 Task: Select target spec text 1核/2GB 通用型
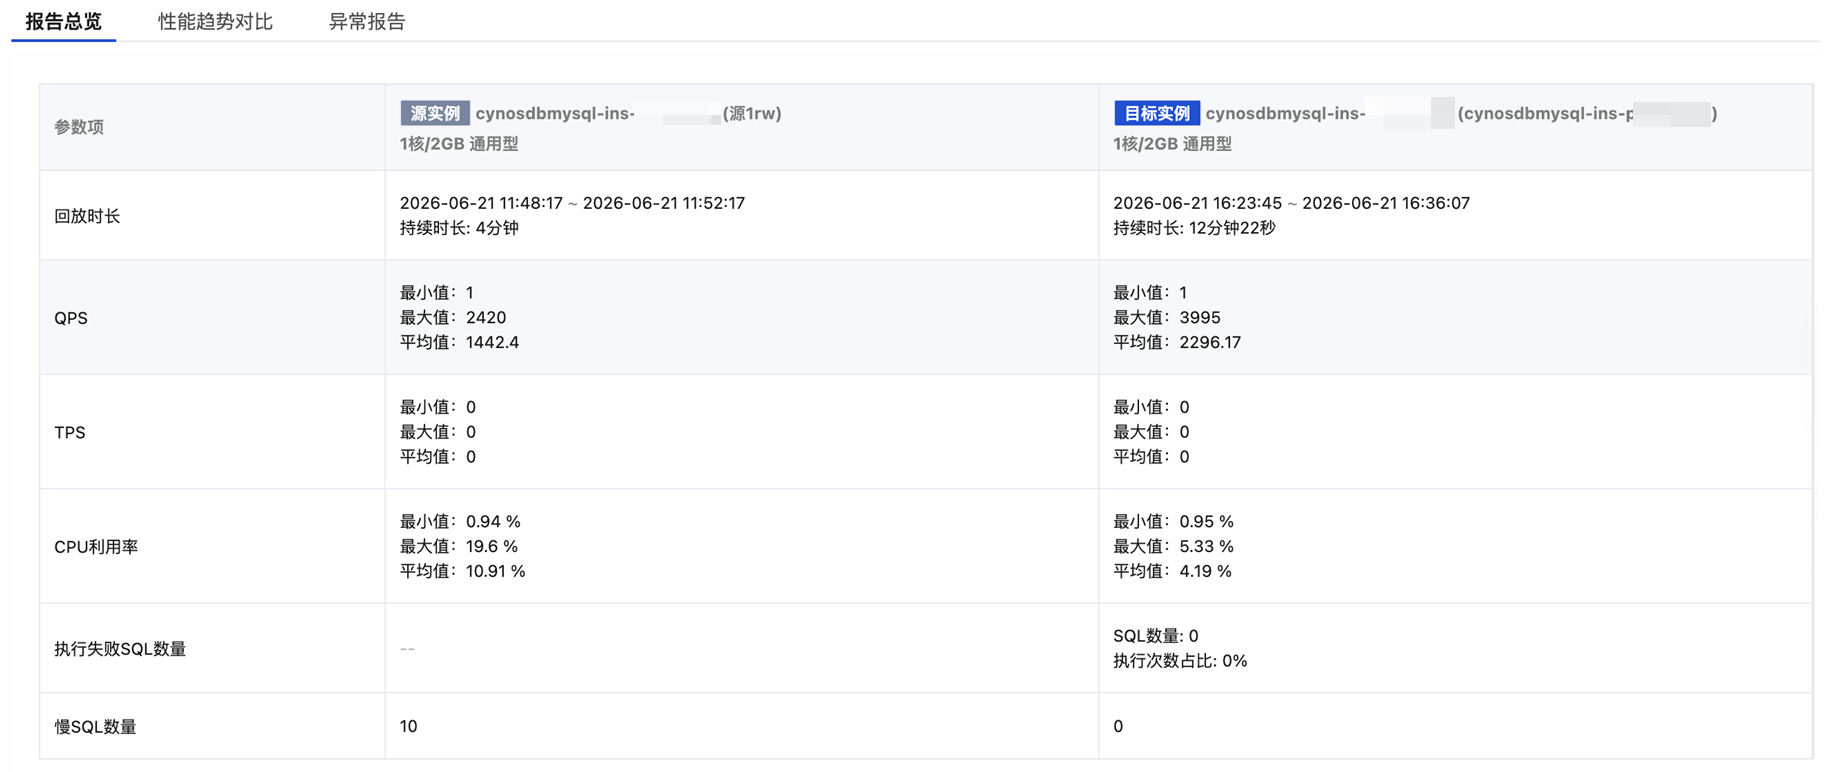(1172, 144)
